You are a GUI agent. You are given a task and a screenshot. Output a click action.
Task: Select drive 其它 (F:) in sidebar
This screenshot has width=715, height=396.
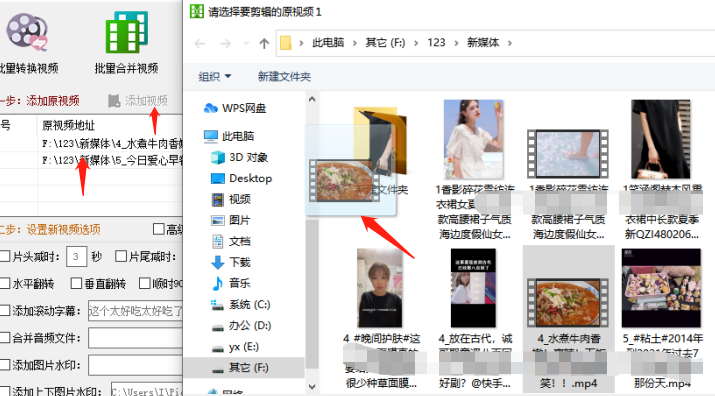tap(244, 368)
